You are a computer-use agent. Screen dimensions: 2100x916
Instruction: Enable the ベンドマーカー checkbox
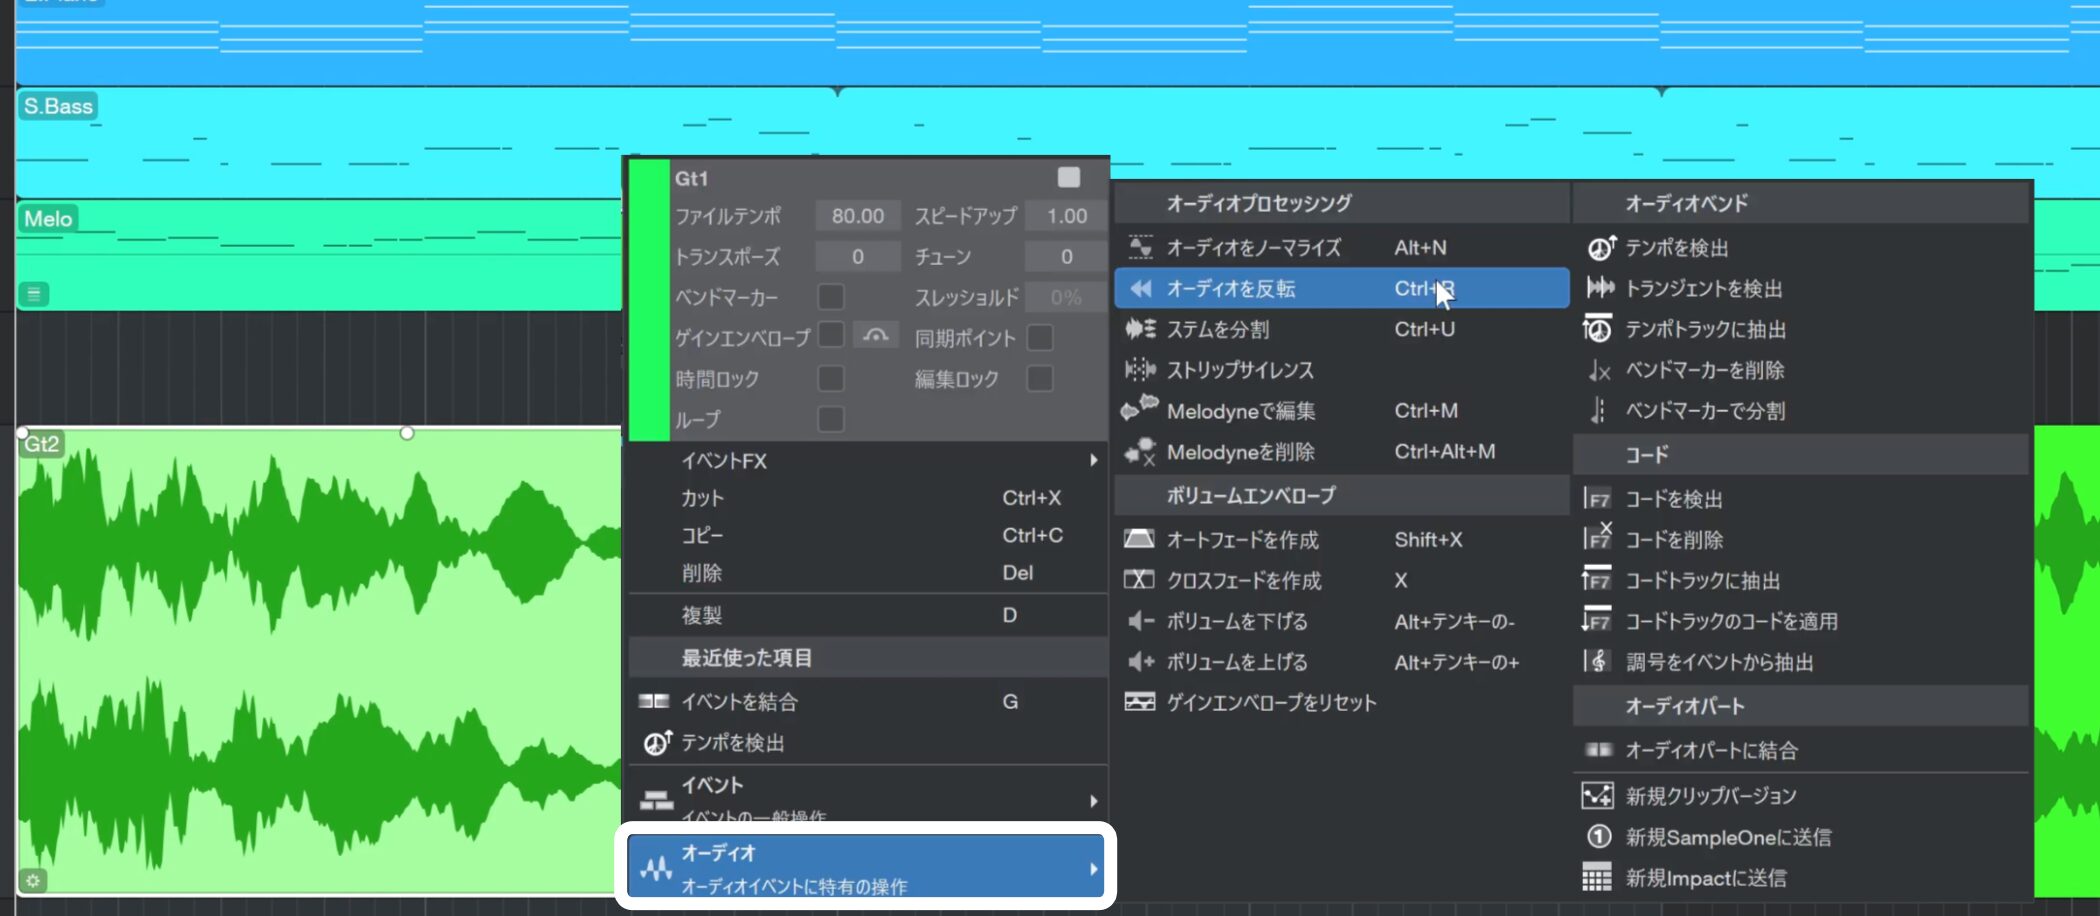coord(830,297)
